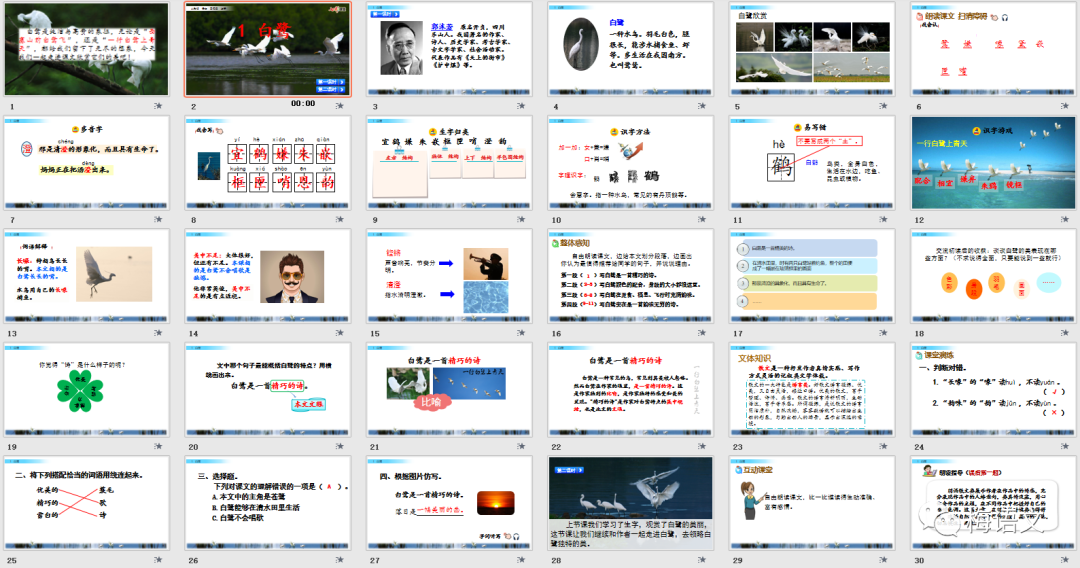1080x568 pixels.
Task: Select slide 25 word matching lines exercise
Action: (x=87, y=503)
